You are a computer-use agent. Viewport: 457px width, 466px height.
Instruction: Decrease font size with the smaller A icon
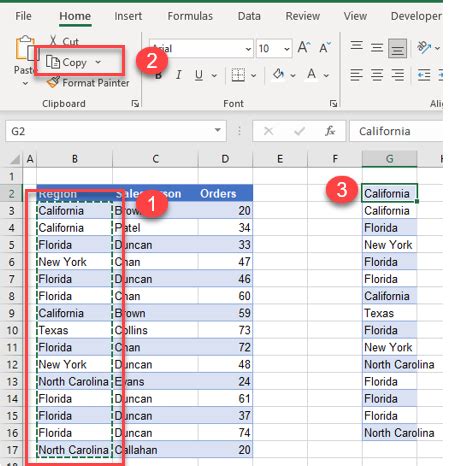[x=325, y=47]
